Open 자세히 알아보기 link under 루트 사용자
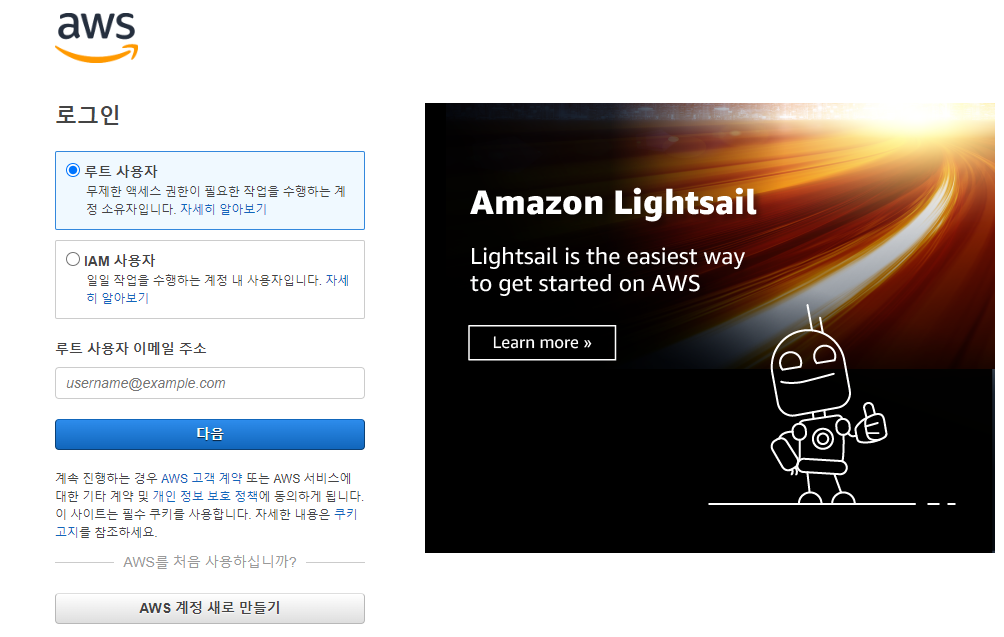Image resolution: width=1004 pixels, height=637 pixels. (223, 209)
